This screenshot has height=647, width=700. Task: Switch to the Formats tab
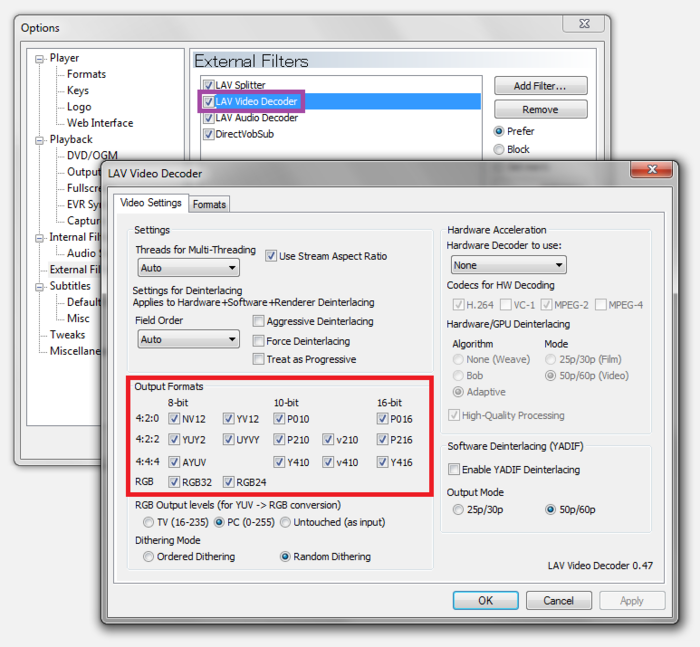tap(209, 204)
